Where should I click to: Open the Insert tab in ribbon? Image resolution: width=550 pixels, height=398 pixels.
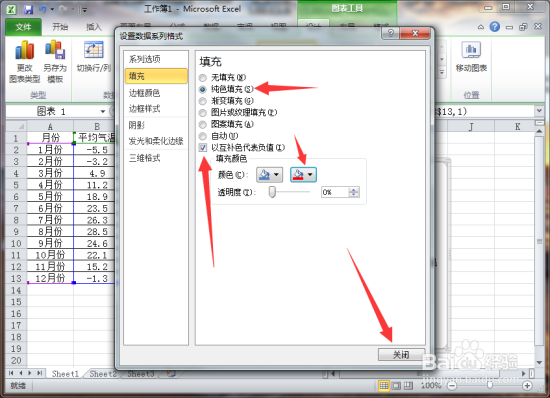(94, 27)
